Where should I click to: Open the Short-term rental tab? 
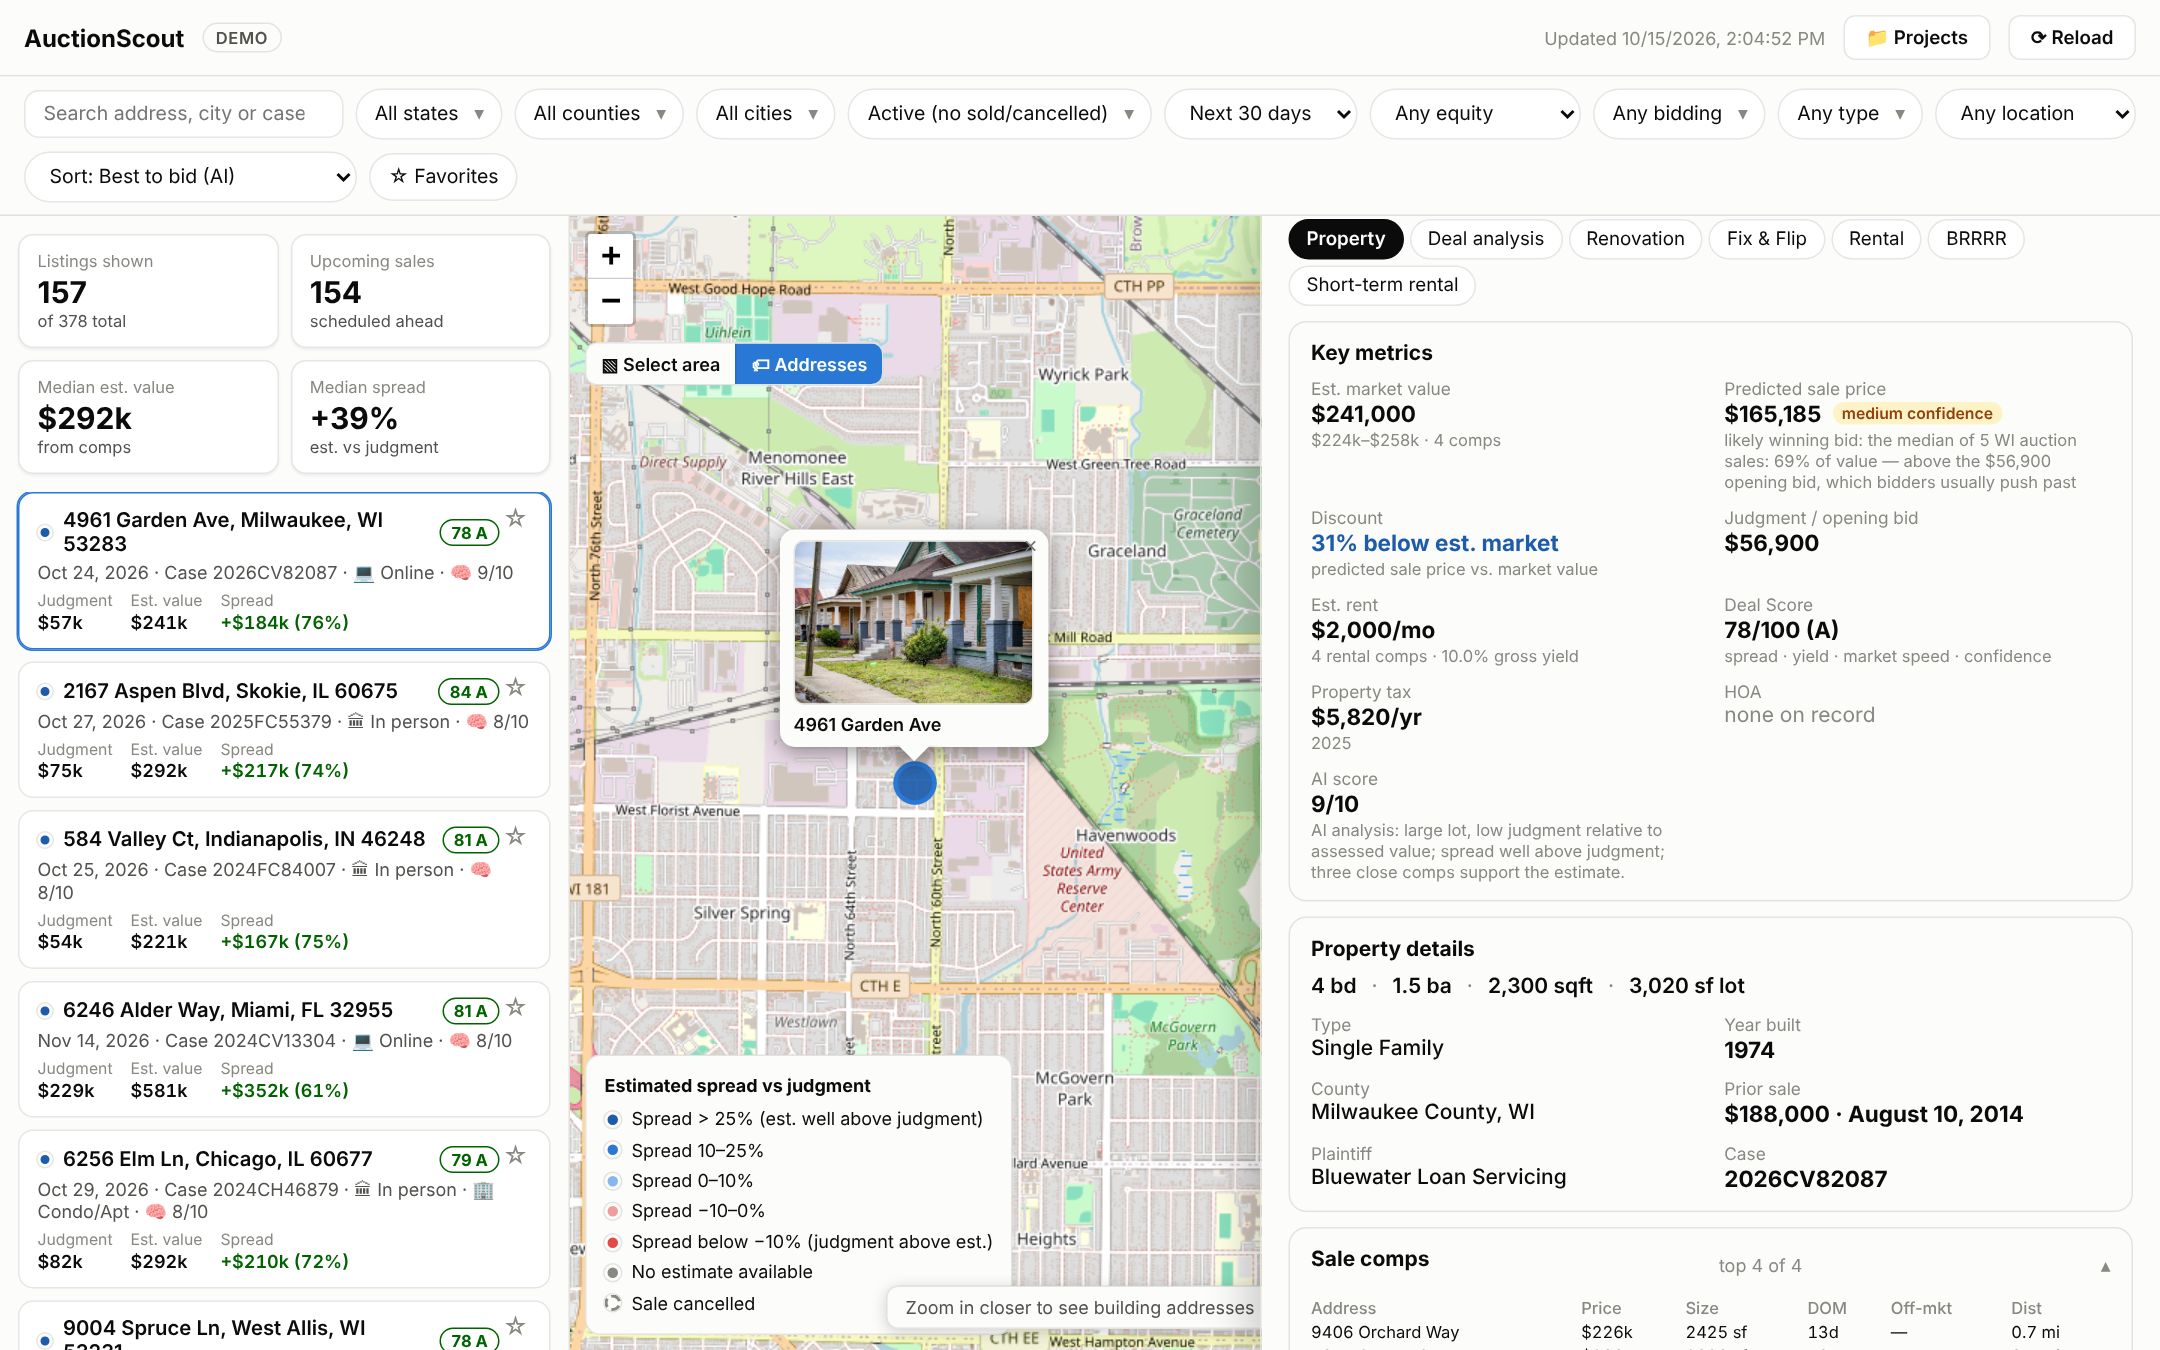1382,285
